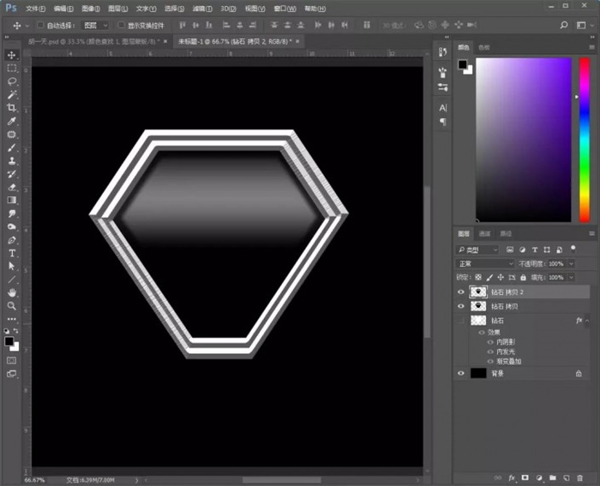Click the rainbow hue slider strip
Screen dimensions: 600x486
585,140
